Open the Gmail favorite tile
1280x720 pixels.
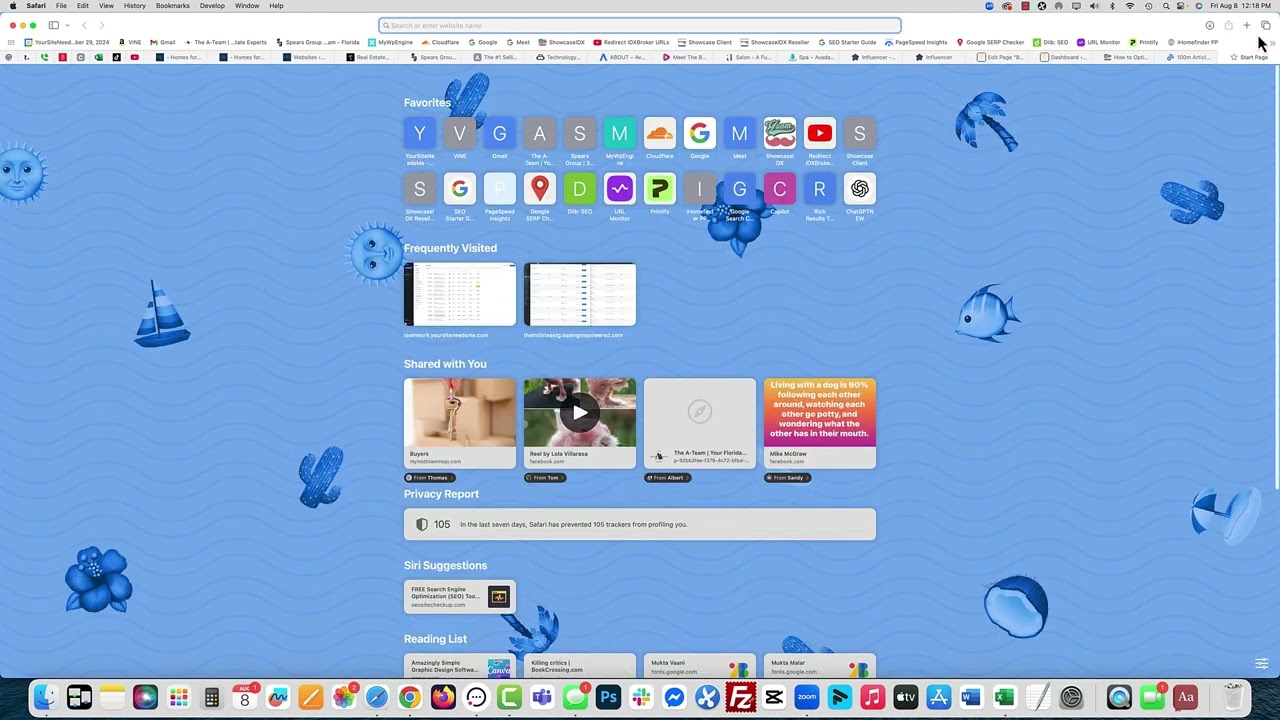tap(499, 133)
